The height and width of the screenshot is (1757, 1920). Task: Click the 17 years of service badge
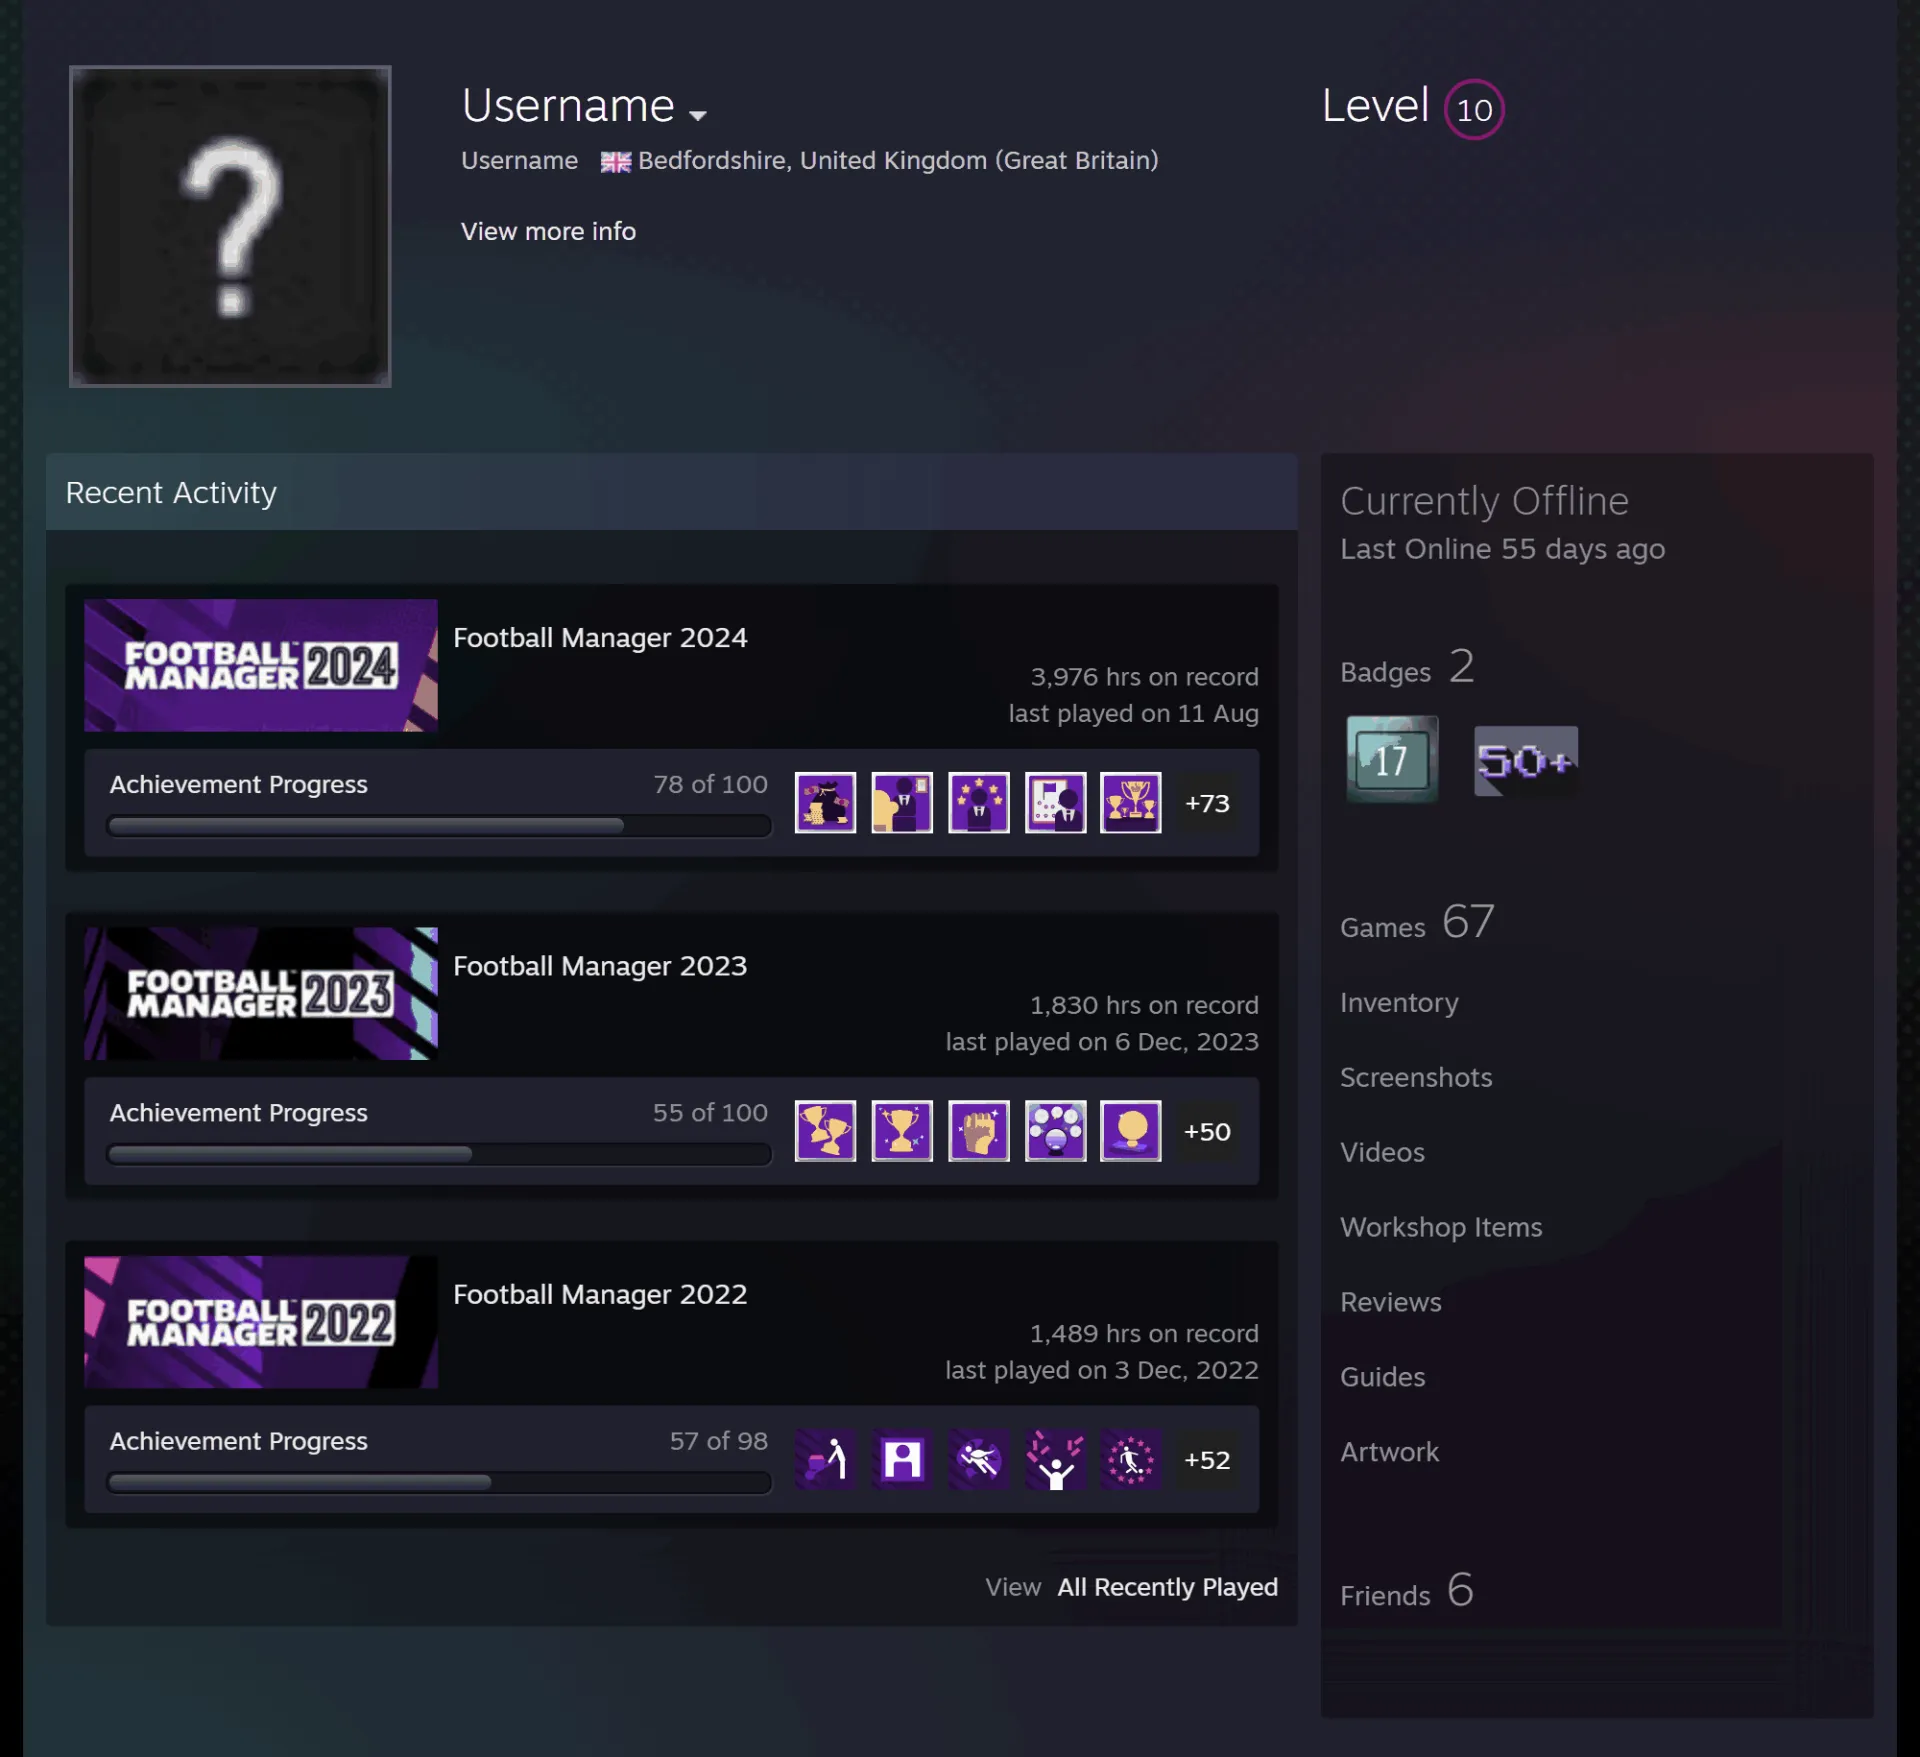pyautogui.click(x=1392, y=759)
